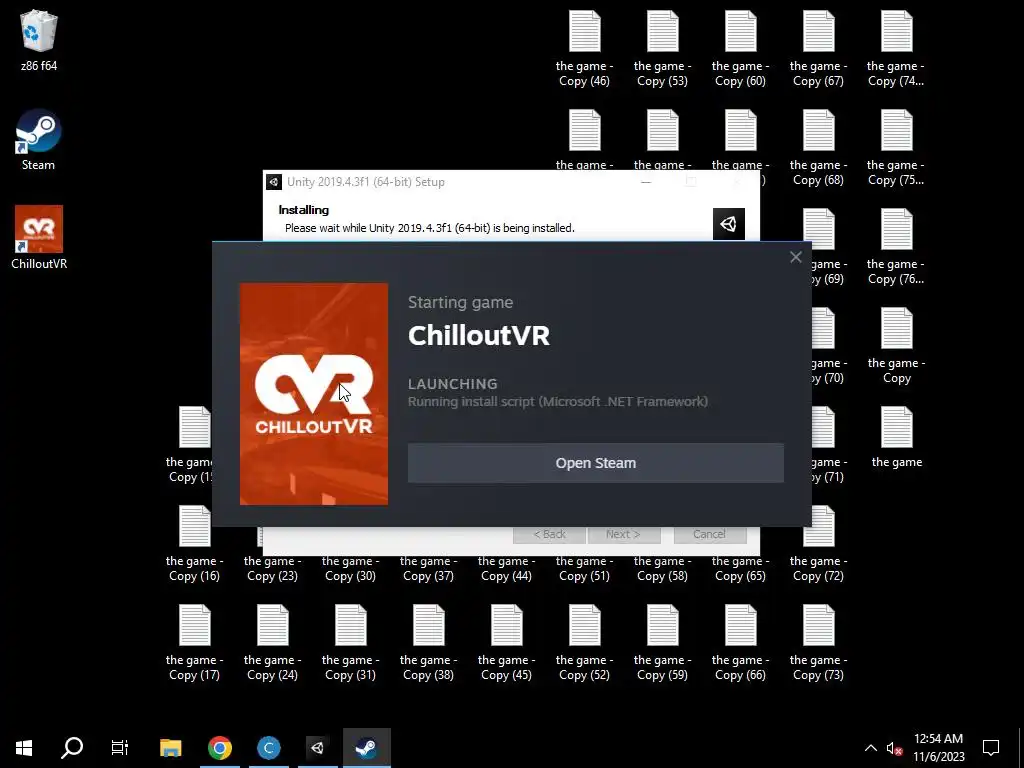Select file 'the game - Copy (16)'

pyautogui.click(x=194, y=544)
